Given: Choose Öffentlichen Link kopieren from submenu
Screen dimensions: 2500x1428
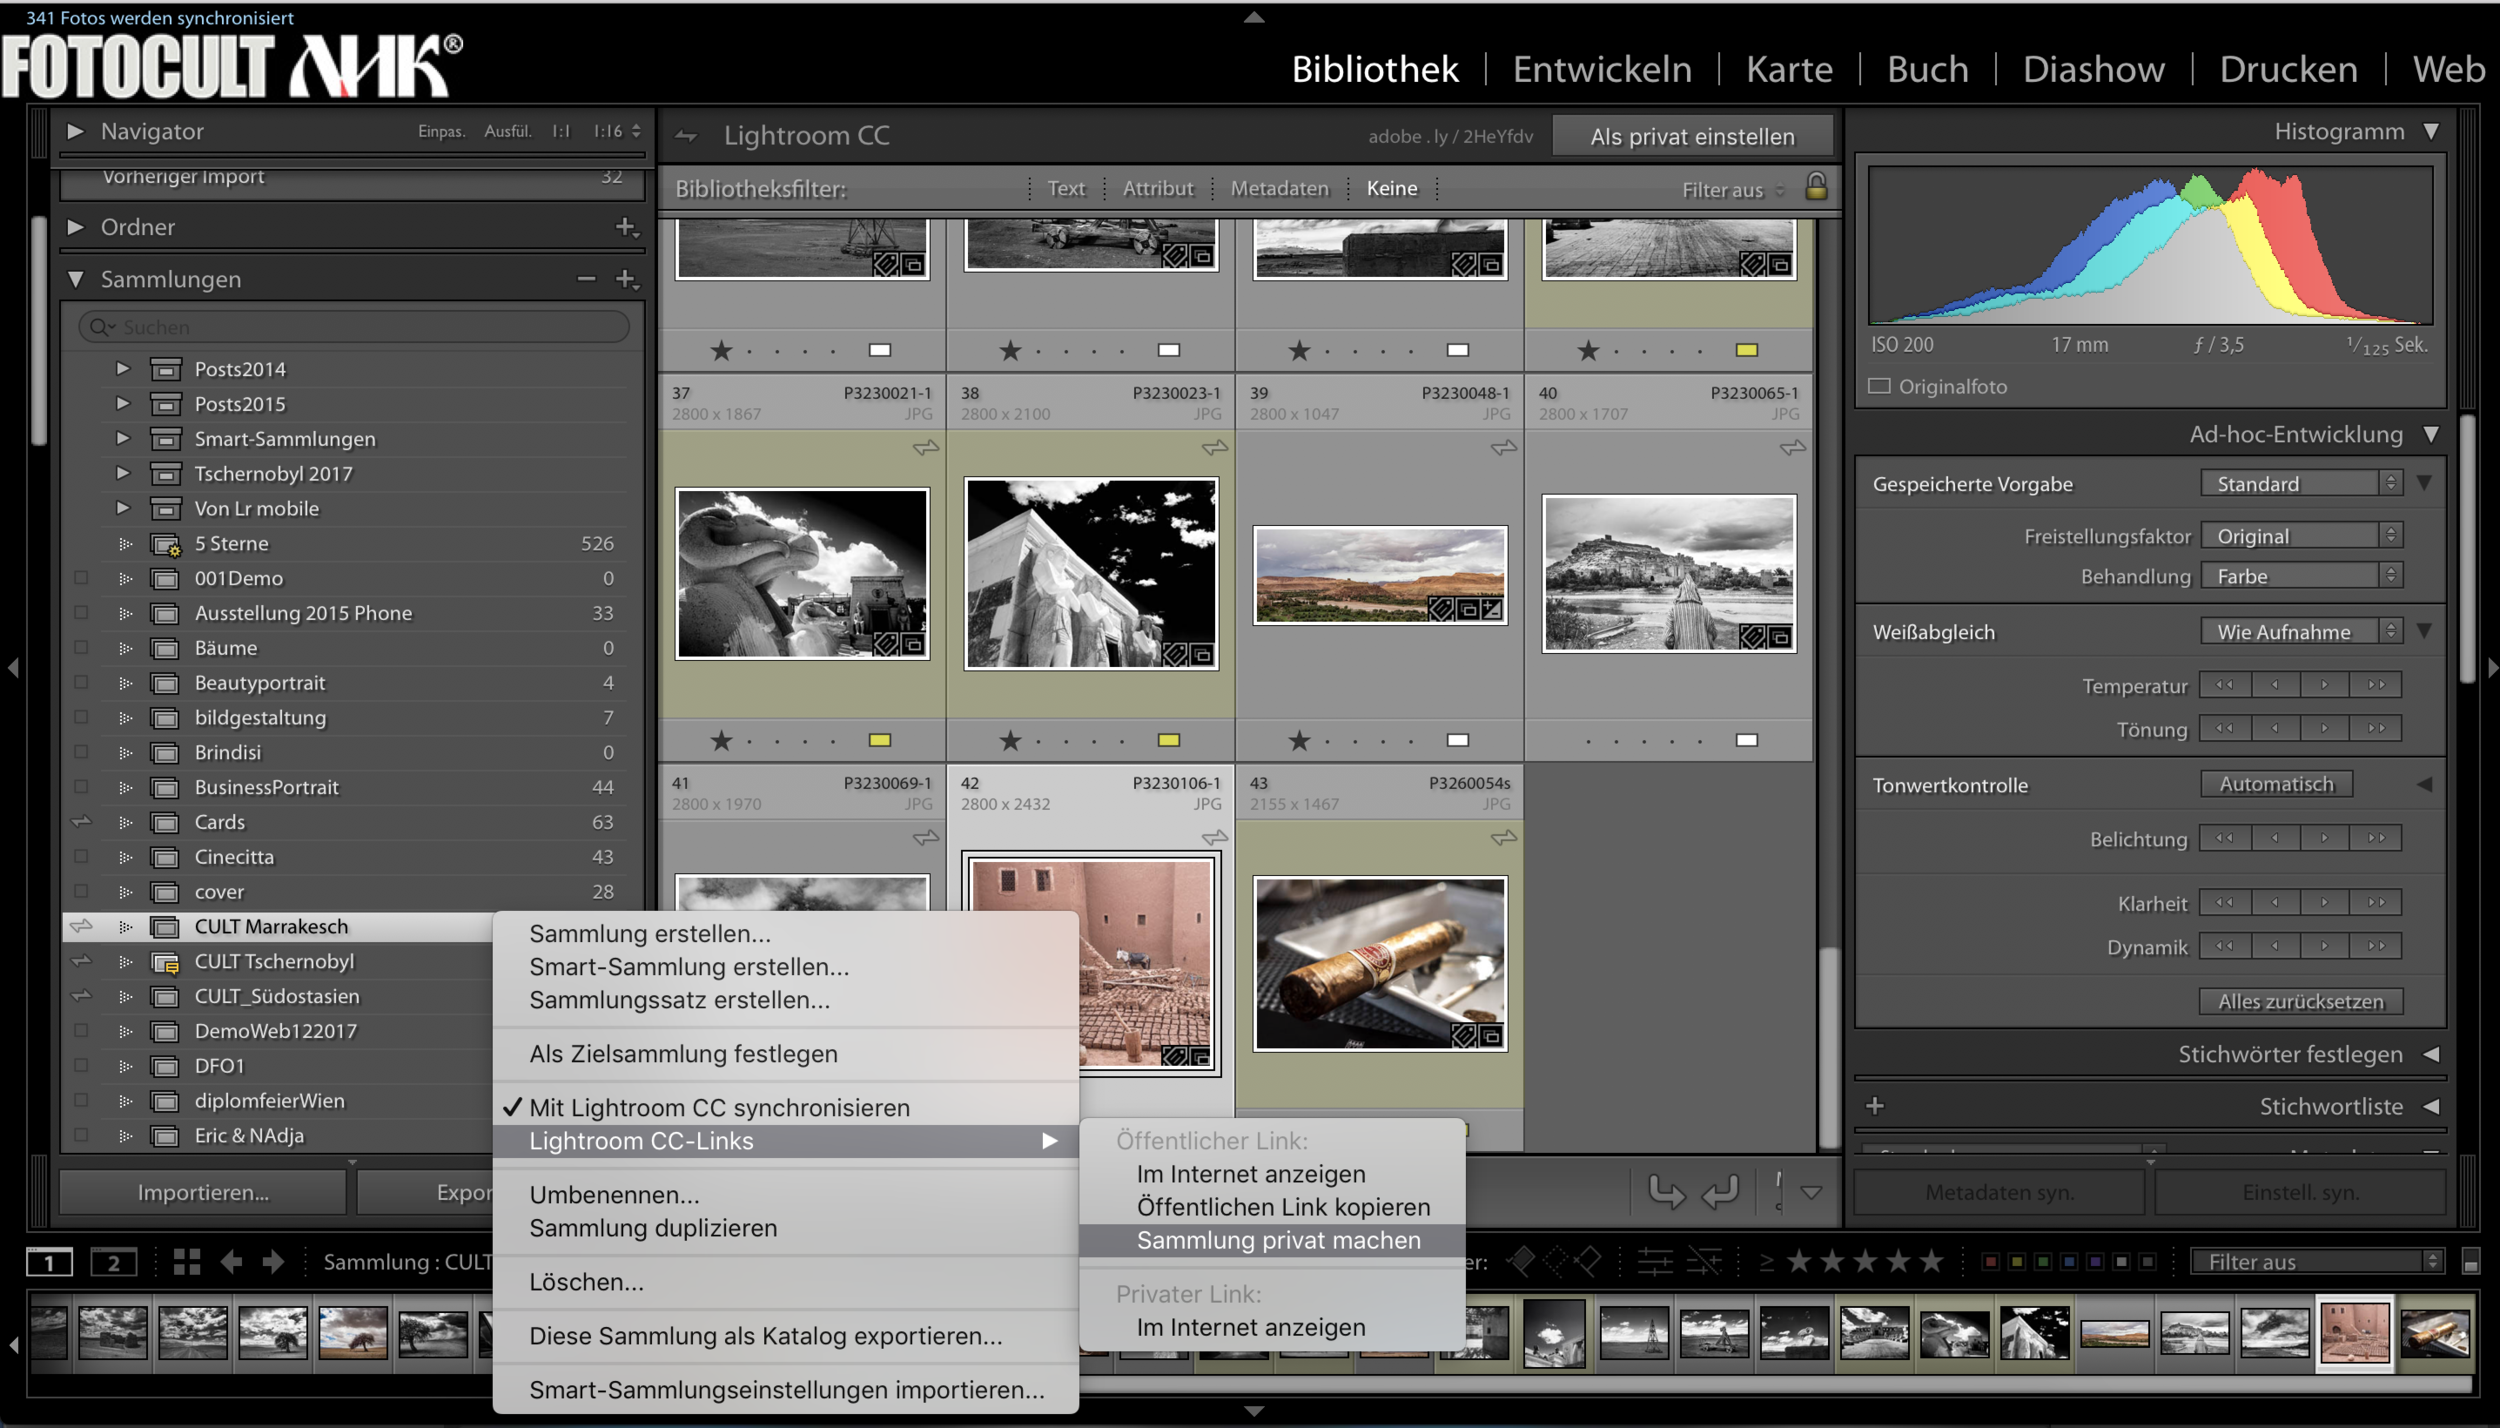Looking at the screenshot, I should (x=1272, y=1207).
